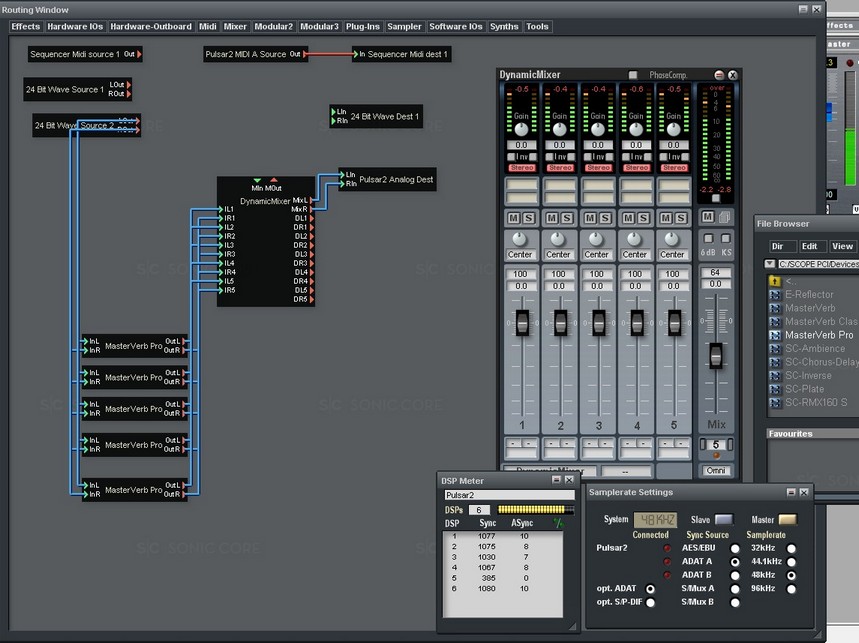Click In port of Sequencer Midi dest 1
859x643 pixels.
coord(355,54)
